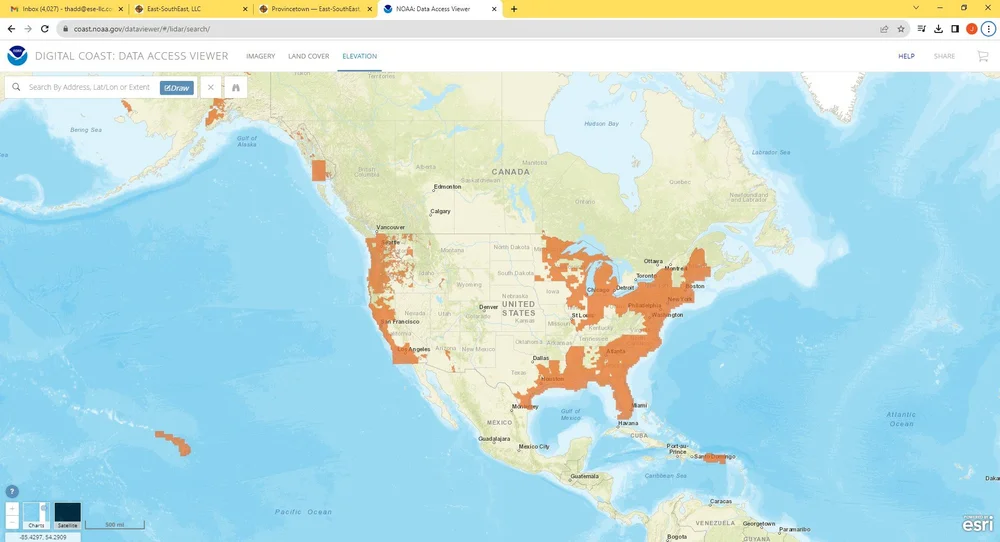The image size is (1000, 542).
Task: Open browser media controls icon
Action: tap(922, 29)
